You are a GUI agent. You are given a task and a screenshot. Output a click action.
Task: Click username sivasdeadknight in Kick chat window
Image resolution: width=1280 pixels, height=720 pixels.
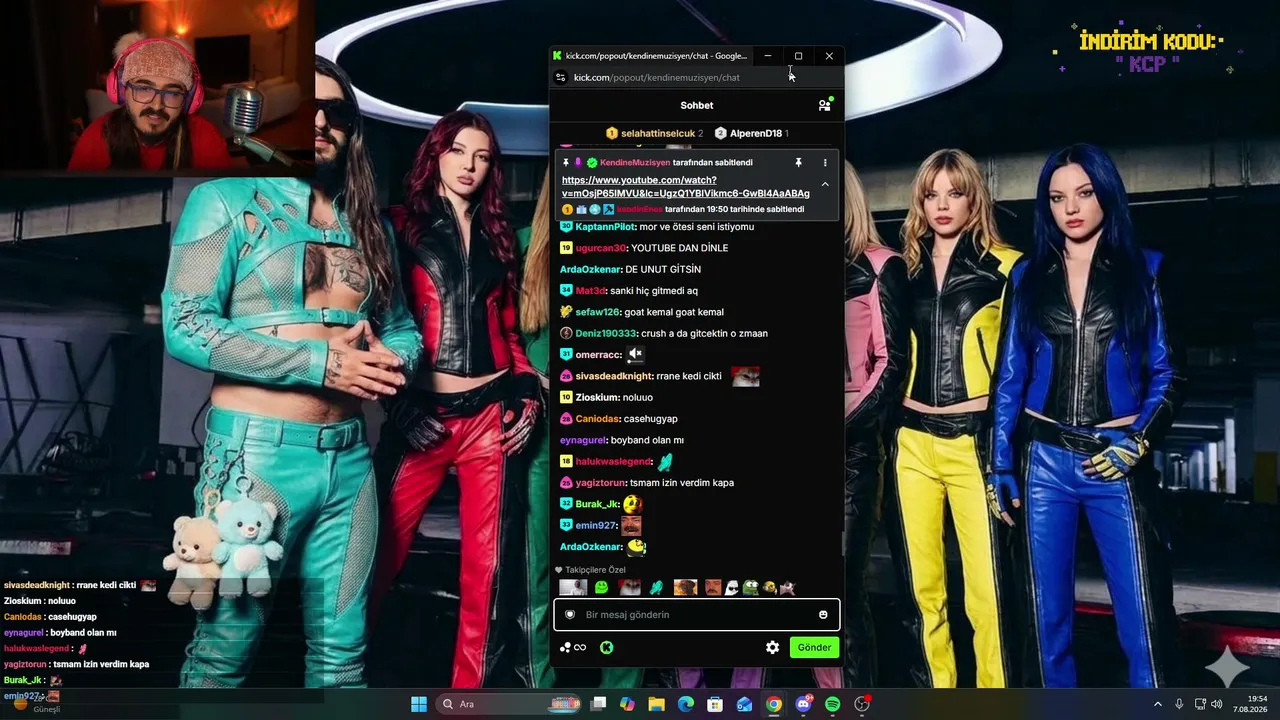[x=614, y=377]
